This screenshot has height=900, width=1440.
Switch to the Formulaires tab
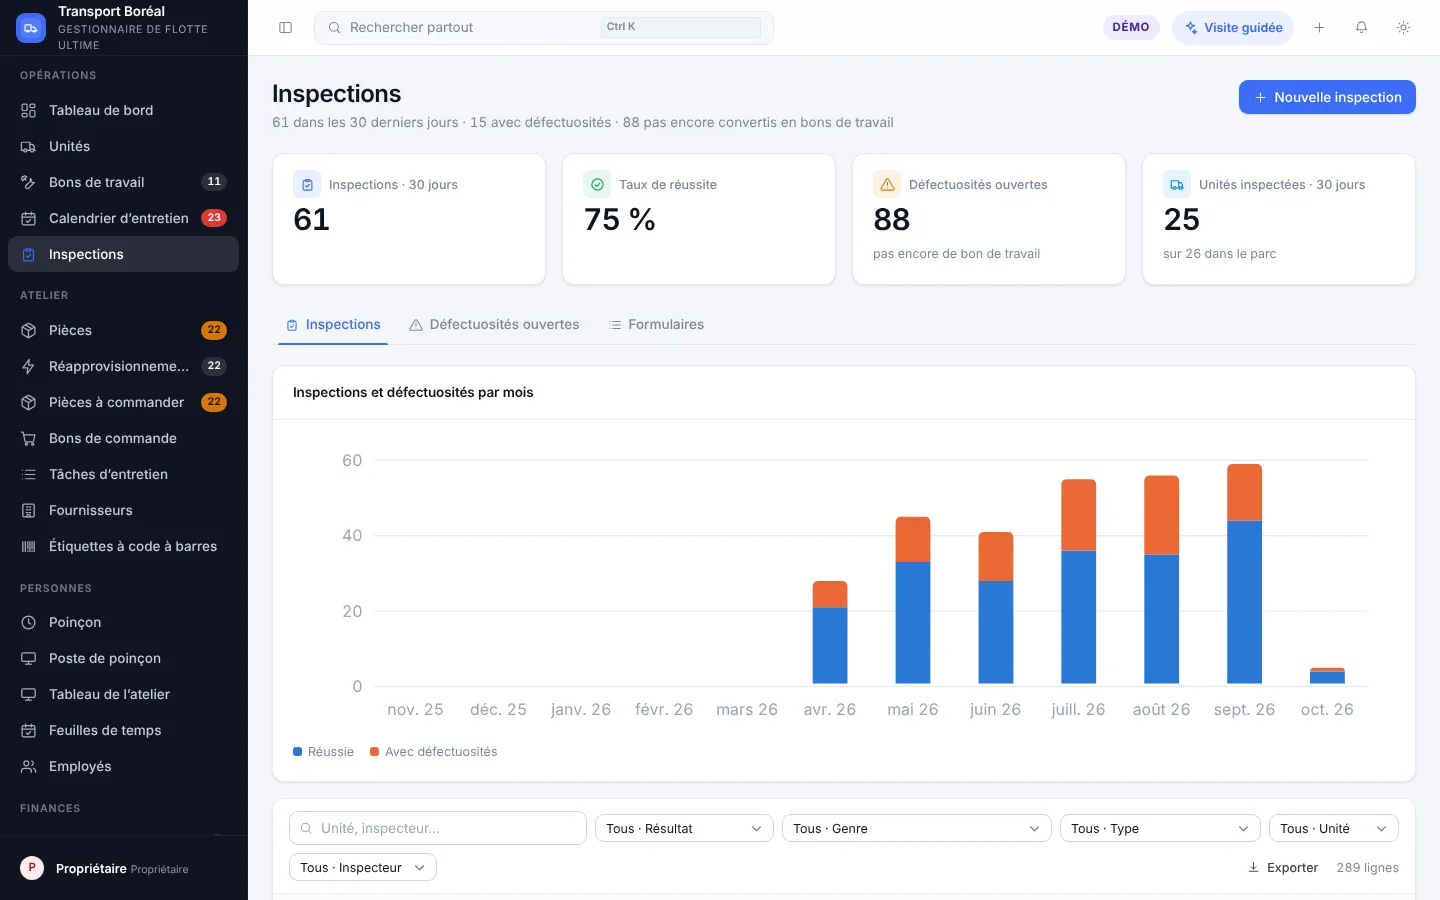click(657, 325)
